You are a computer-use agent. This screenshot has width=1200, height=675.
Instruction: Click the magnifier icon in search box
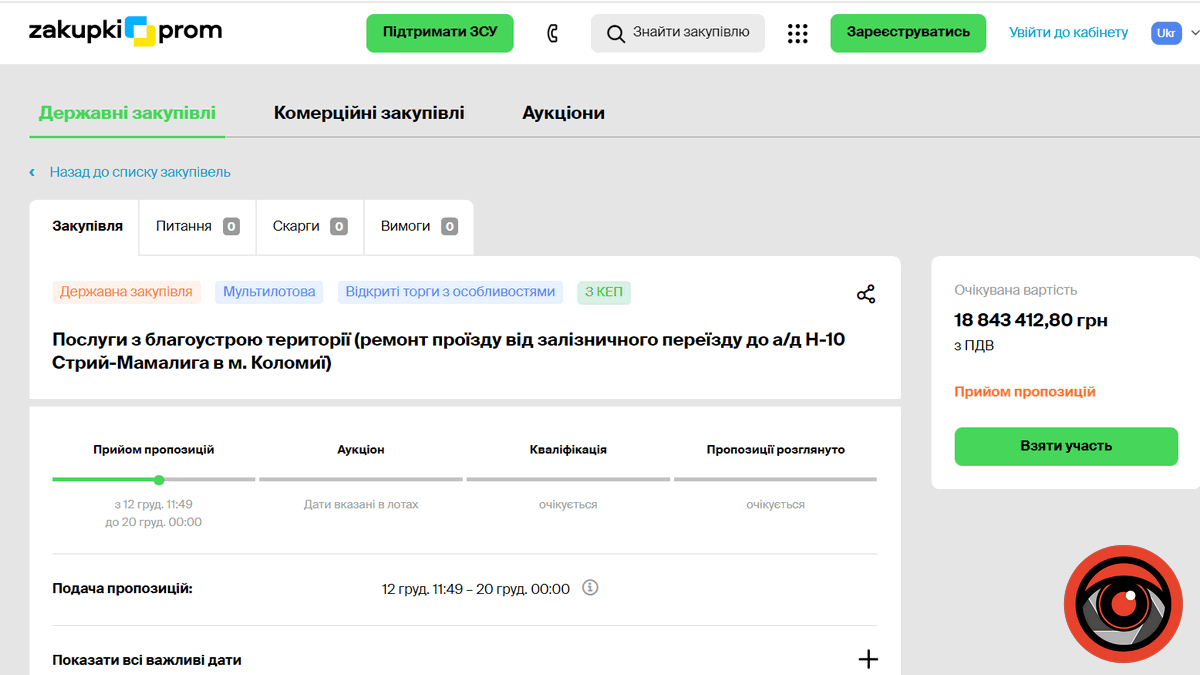pos(616,33)
